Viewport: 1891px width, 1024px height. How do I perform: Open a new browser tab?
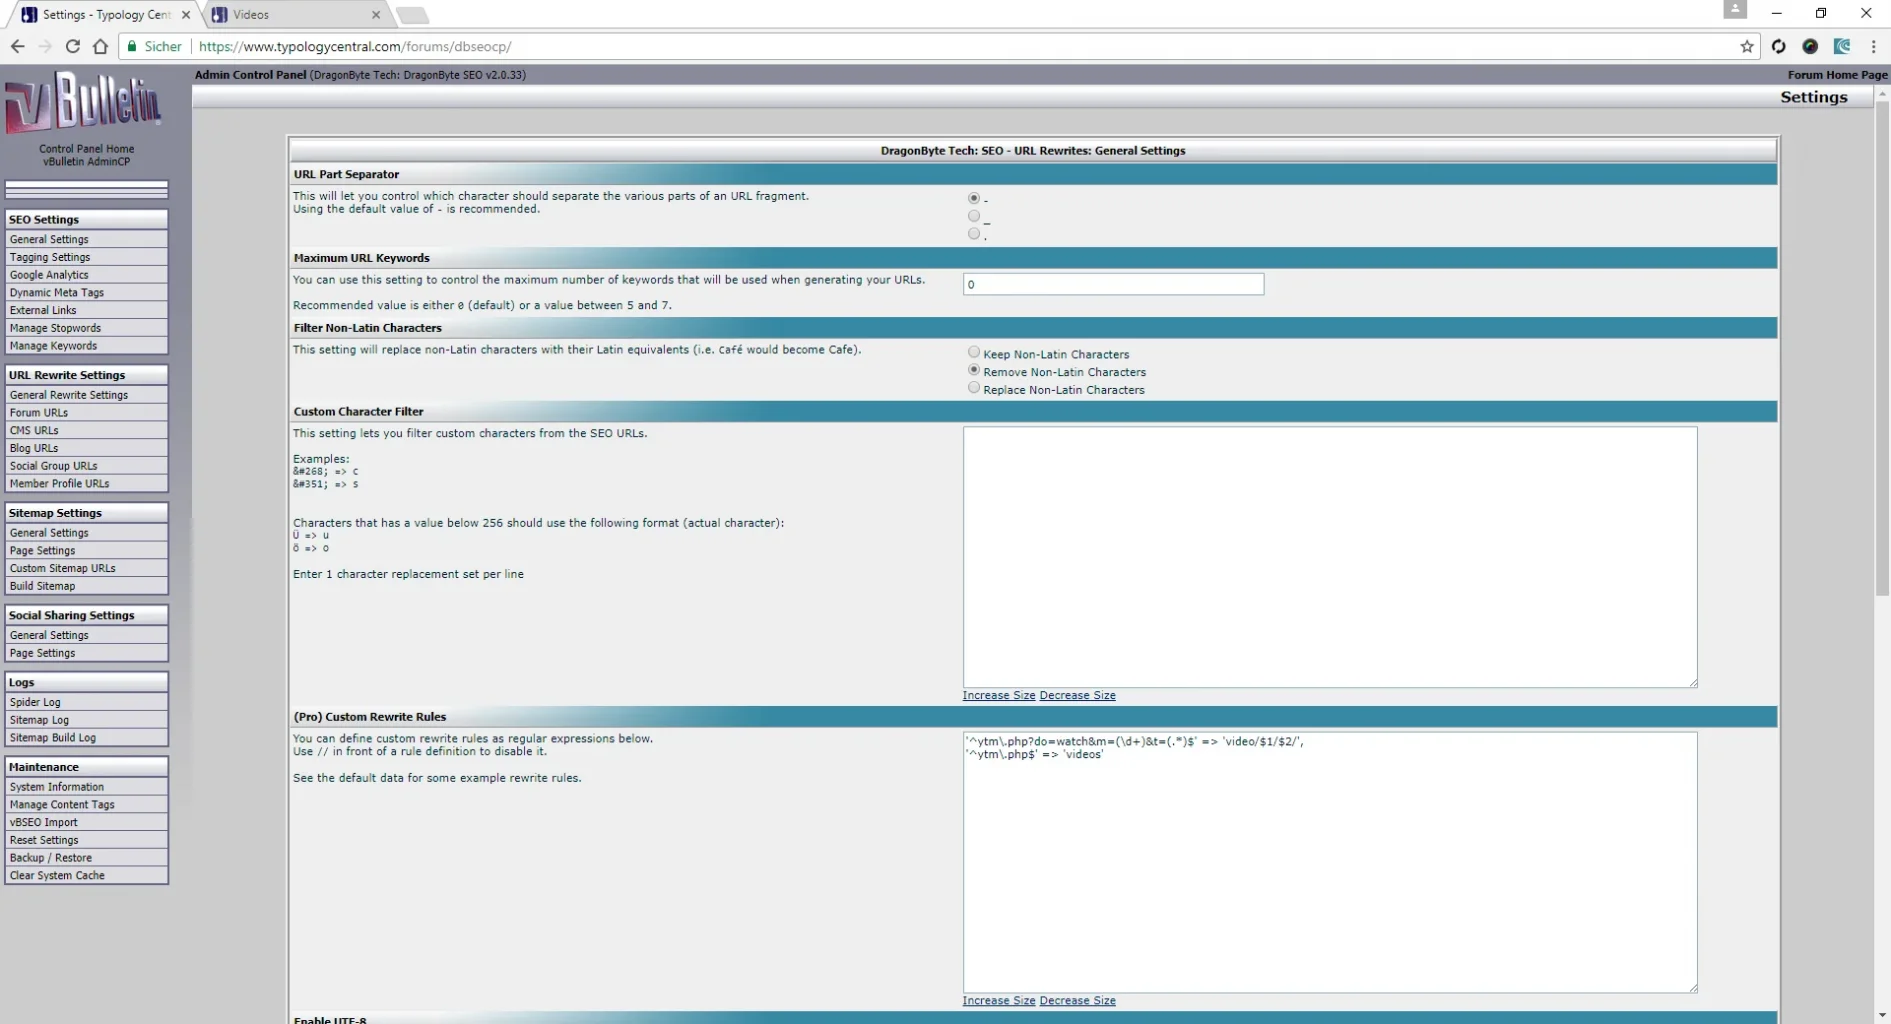[x=412, y=15]
